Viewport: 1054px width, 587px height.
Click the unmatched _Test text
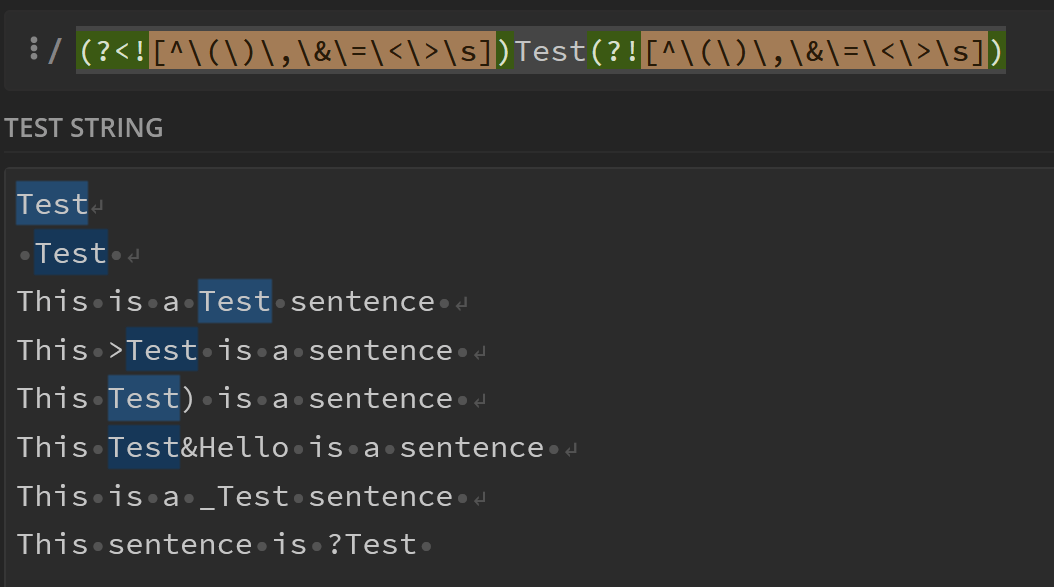click(244, 496)
